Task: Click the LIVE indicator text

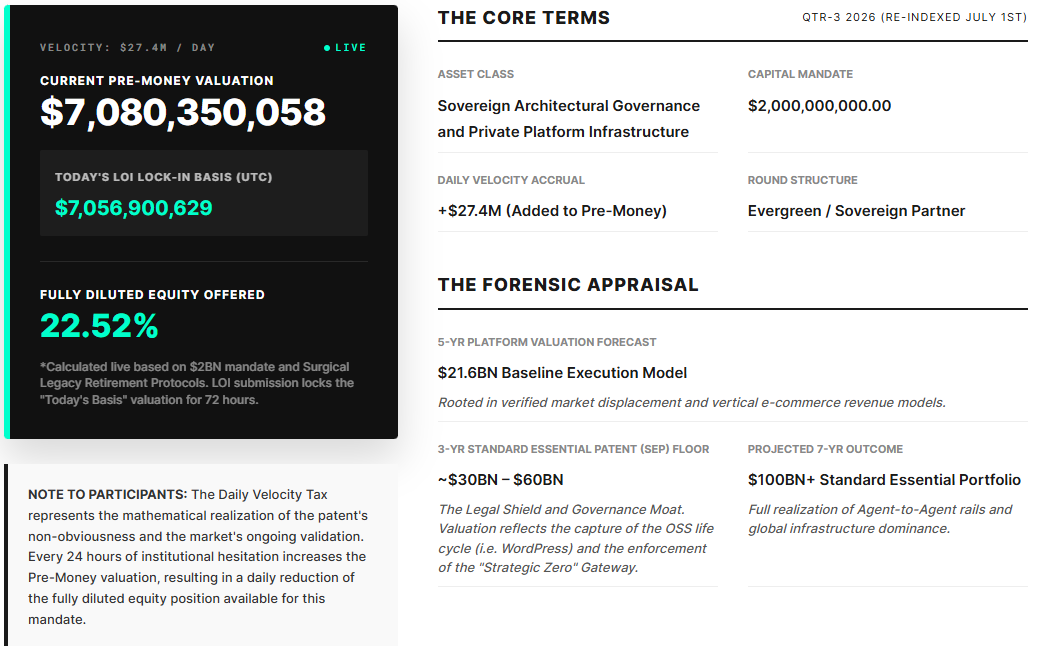Action: click(351, 48)
